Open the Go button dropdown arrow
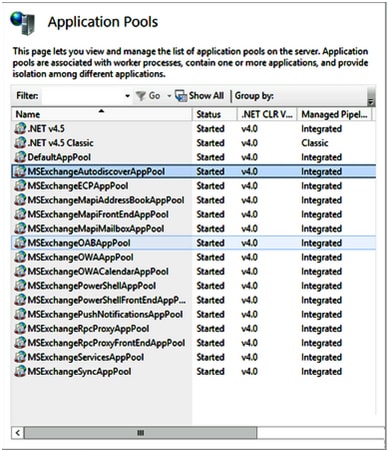Screen dimensions: 390x450 pos(169,96)
